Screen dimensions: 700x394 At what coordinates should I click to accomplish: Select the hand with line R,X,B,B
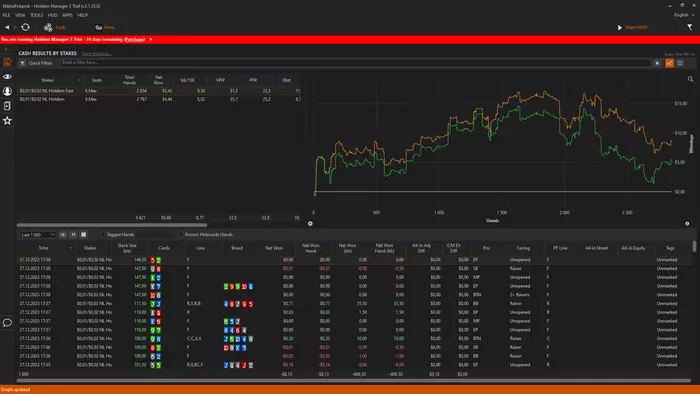coord(355,303)
